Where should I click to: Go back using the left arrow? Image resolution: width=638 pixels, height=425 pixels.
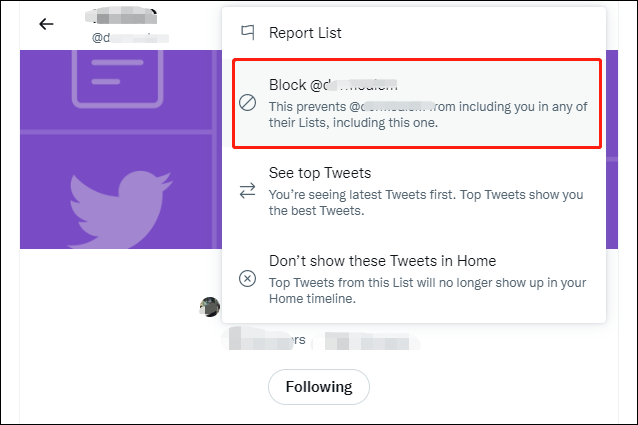46,24
